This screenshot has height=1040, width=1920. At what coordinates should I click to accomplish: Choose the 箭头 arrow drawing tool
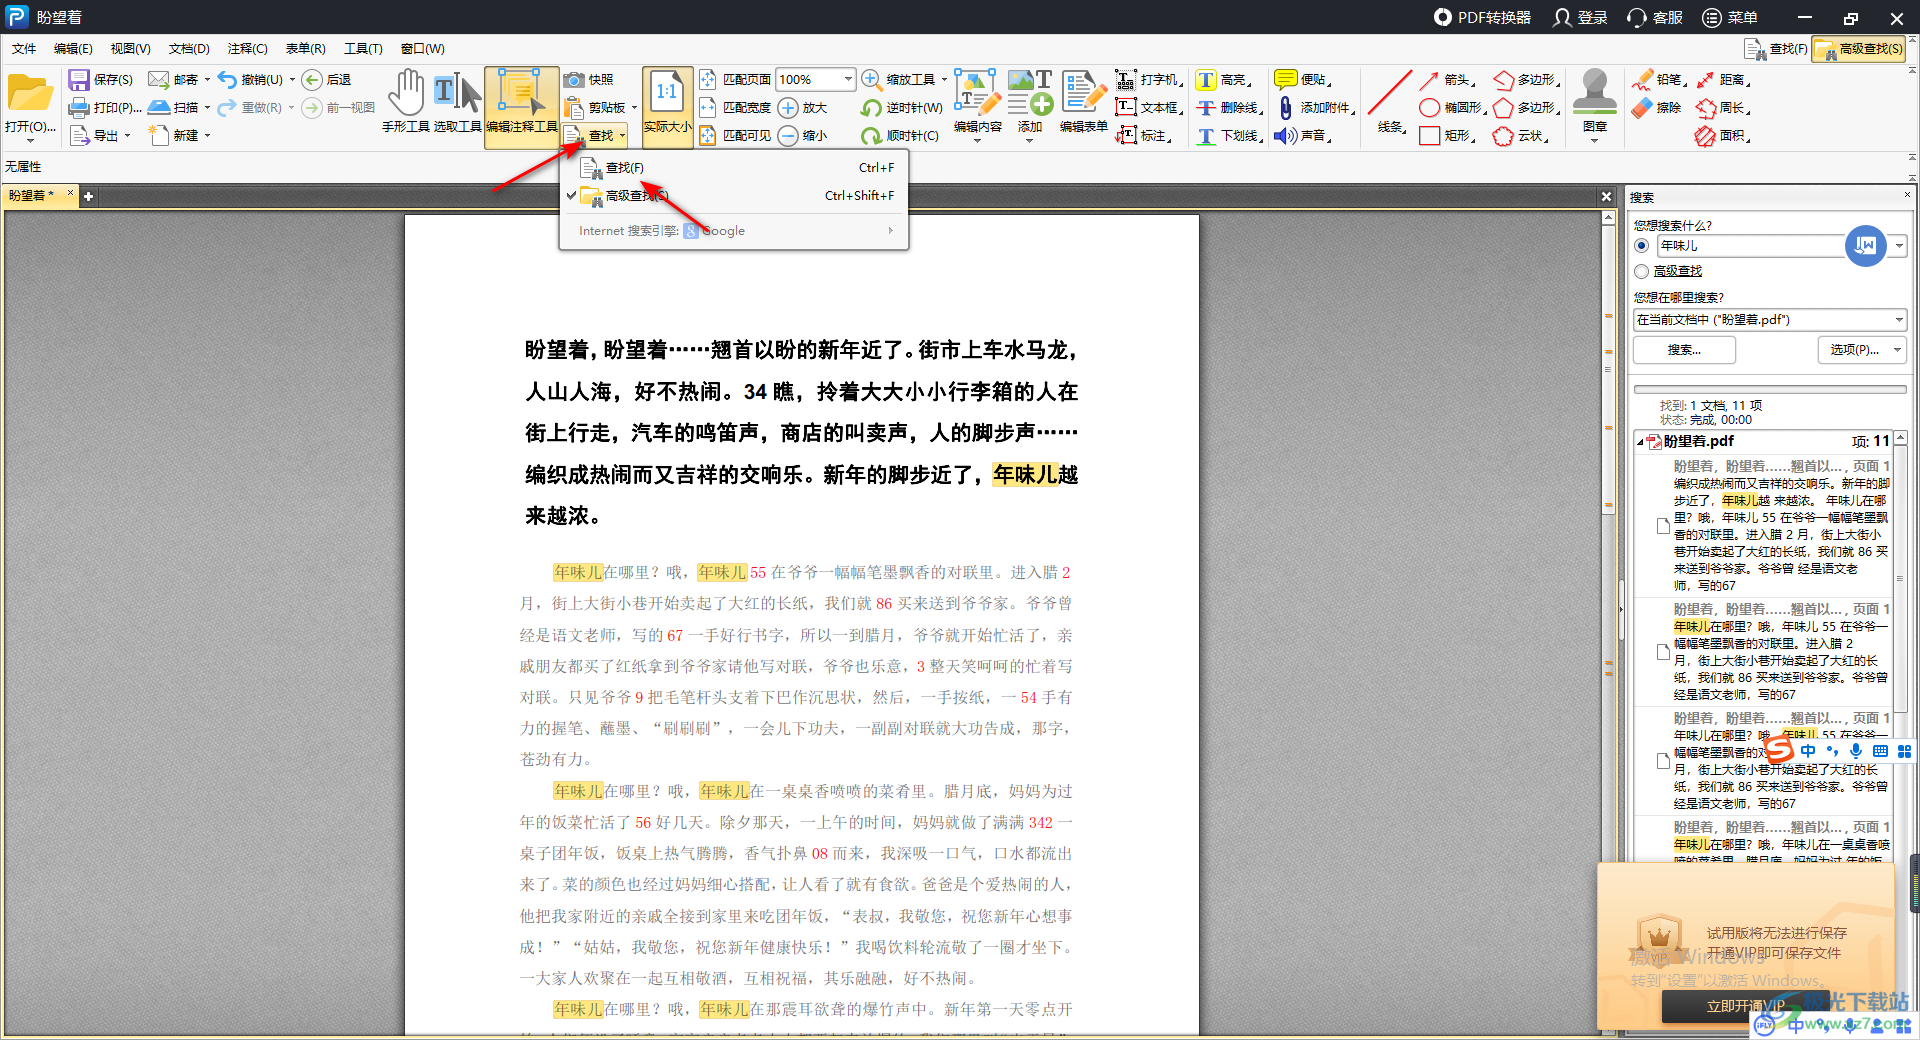point(1446,79)
